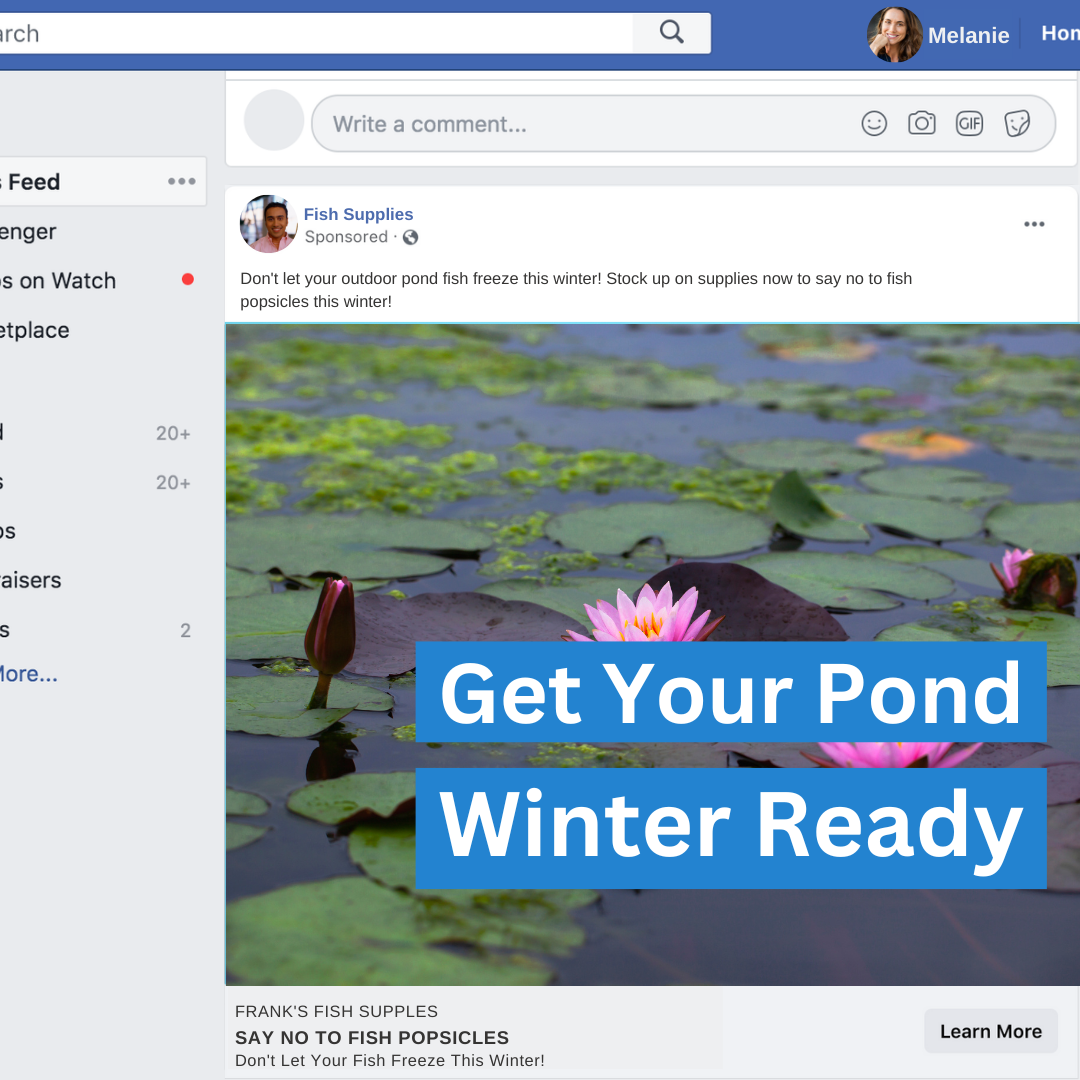
Task: Go to Melanie's profile name link
Action: [968, 35]
